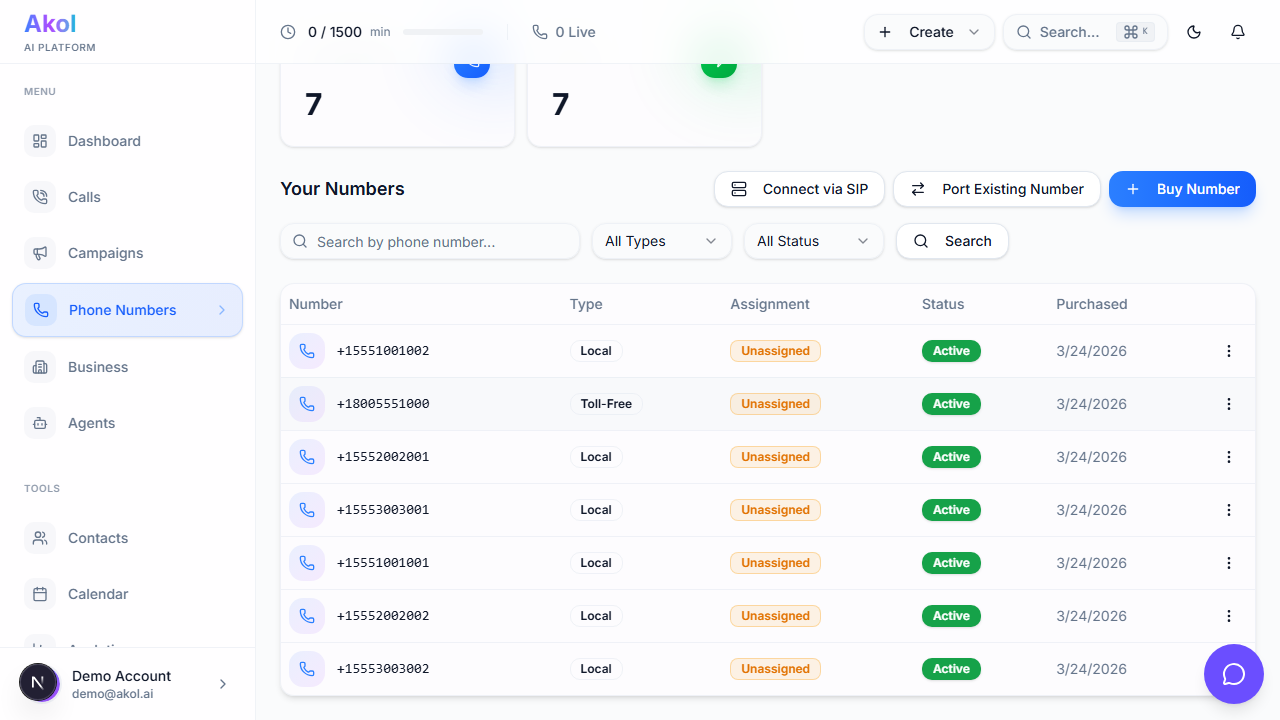Open the chat support bubble

[x=1233, y=674]
